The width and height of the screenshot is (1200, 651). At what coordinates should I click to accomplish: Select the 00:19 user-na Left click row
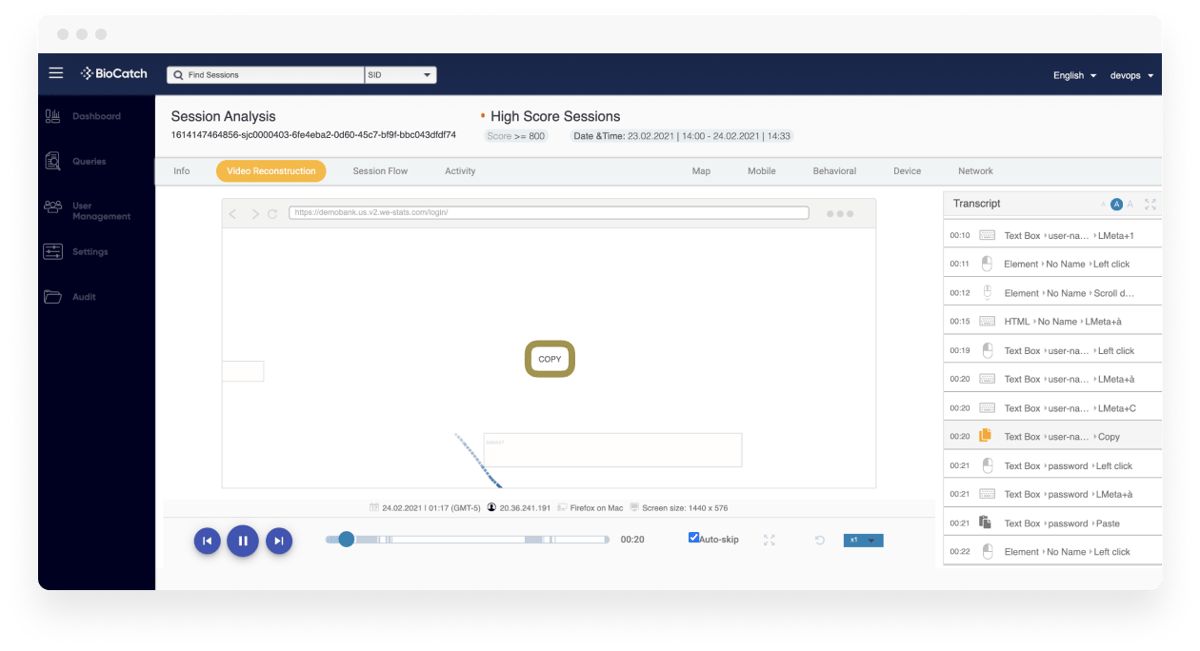pos(1052,351)
